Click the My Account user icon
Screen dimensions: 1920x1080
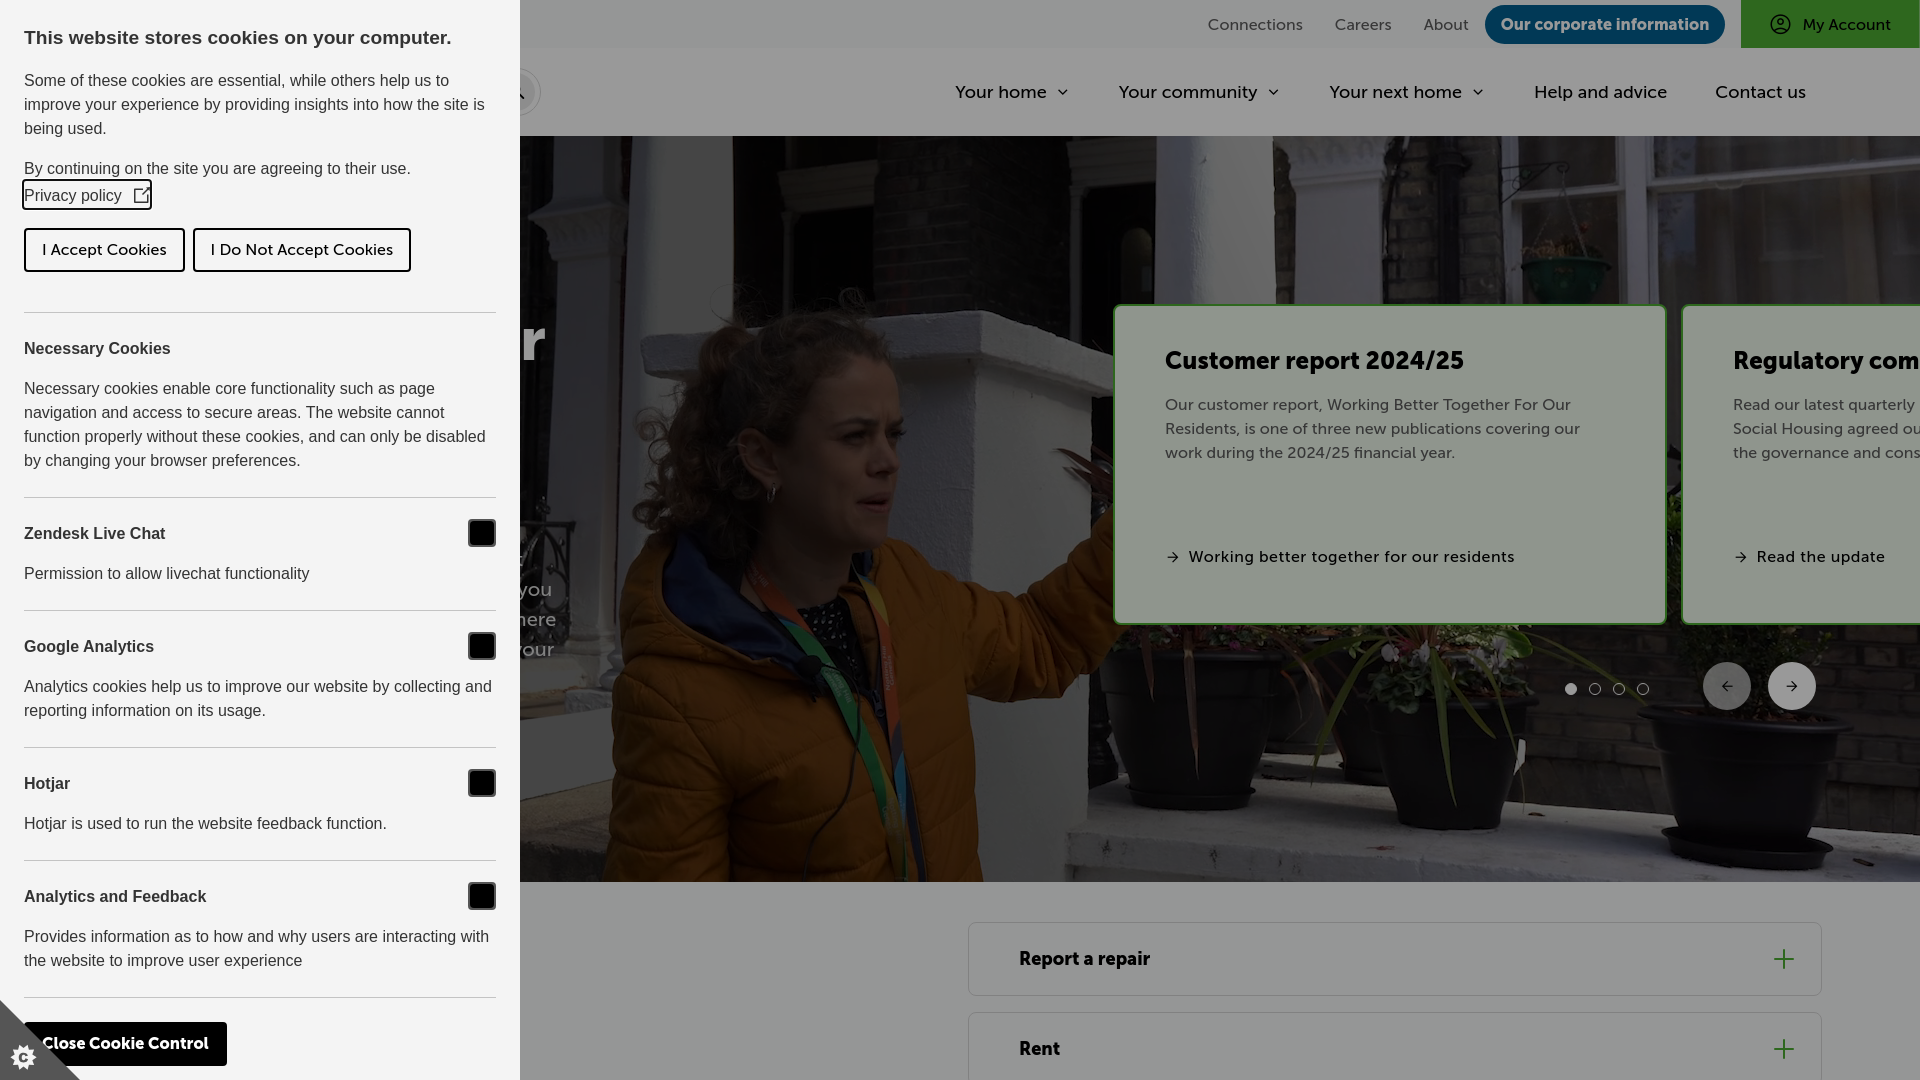click(1780, 24)
